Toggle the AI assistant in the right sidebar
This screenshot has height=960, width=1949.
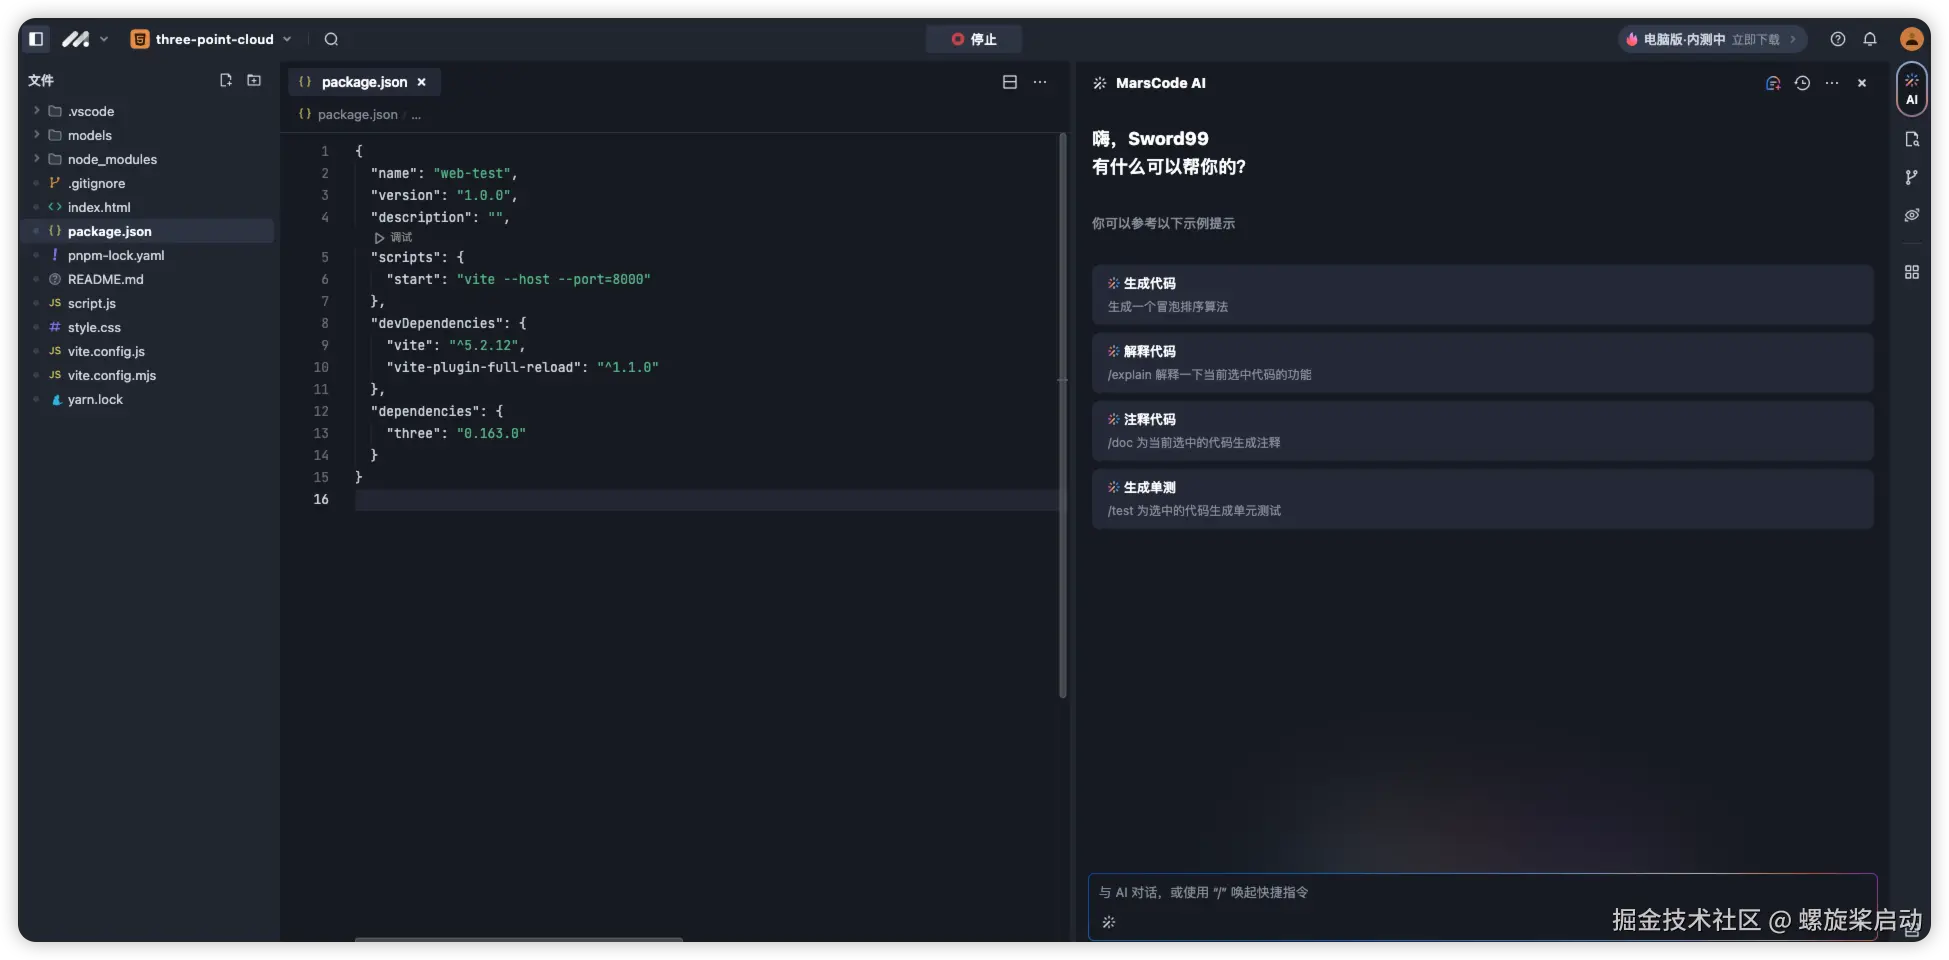pos(1912,89)
